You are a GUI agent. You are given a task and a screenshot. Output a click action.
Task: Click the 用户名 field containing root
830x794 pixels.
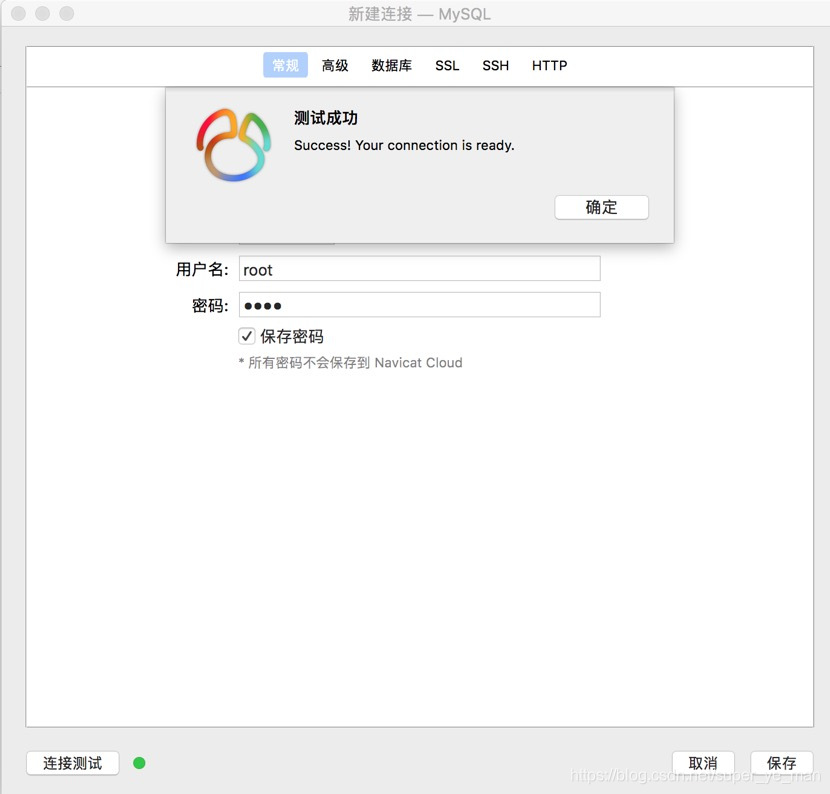point(420,269)
